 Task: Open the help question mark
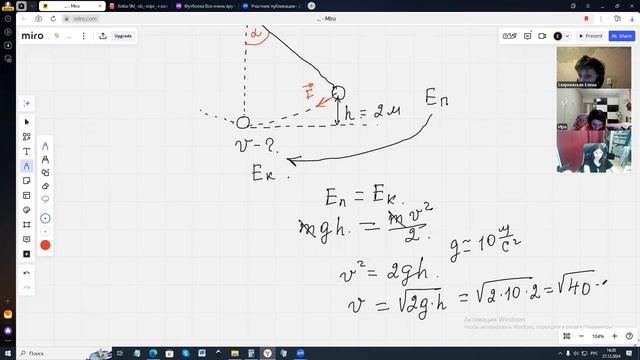pyautogui.click(x=629, y=336)
